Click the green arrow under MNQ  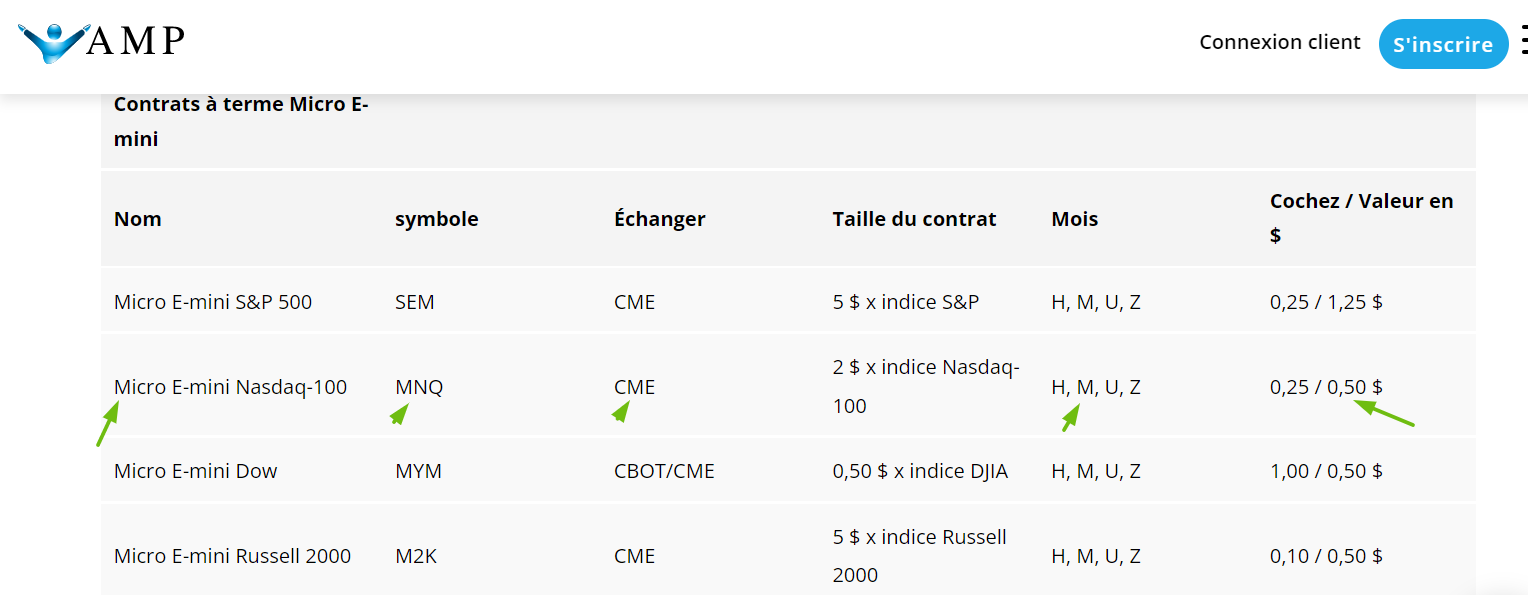tap(400, 413)
